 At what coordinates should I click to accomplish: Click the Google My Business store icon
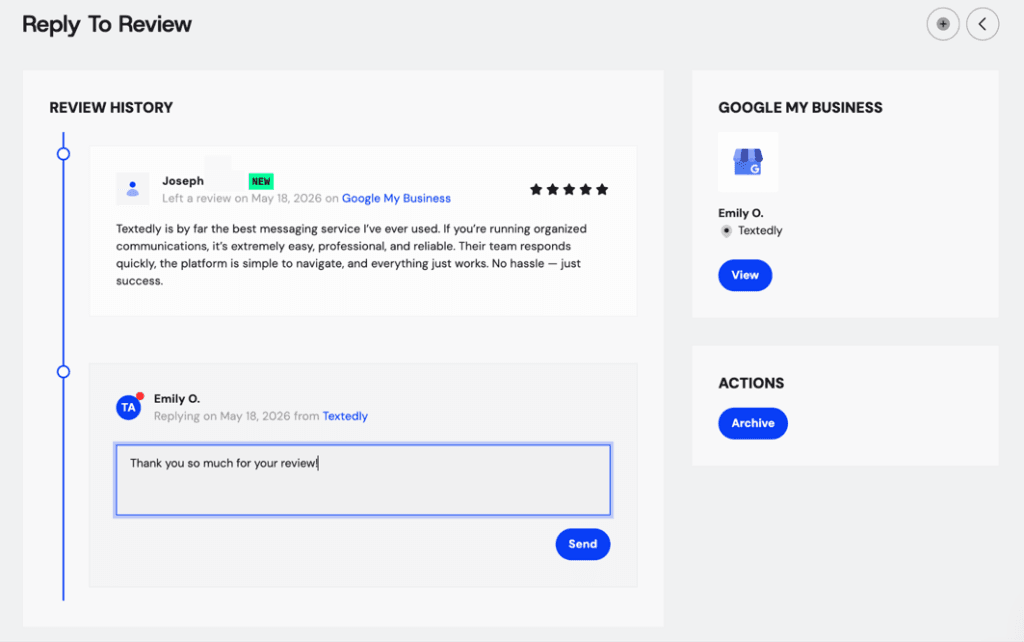[x=748, y=162]
